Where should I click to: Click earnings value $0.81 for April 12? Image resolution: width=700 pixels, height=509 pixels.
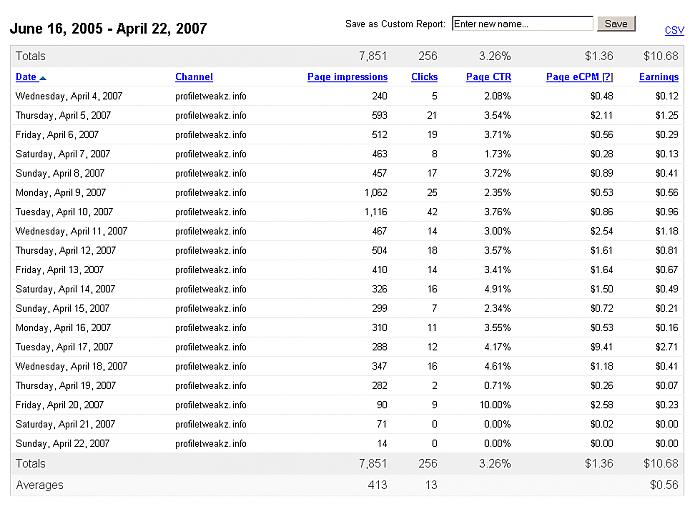(x=667, y=250)
